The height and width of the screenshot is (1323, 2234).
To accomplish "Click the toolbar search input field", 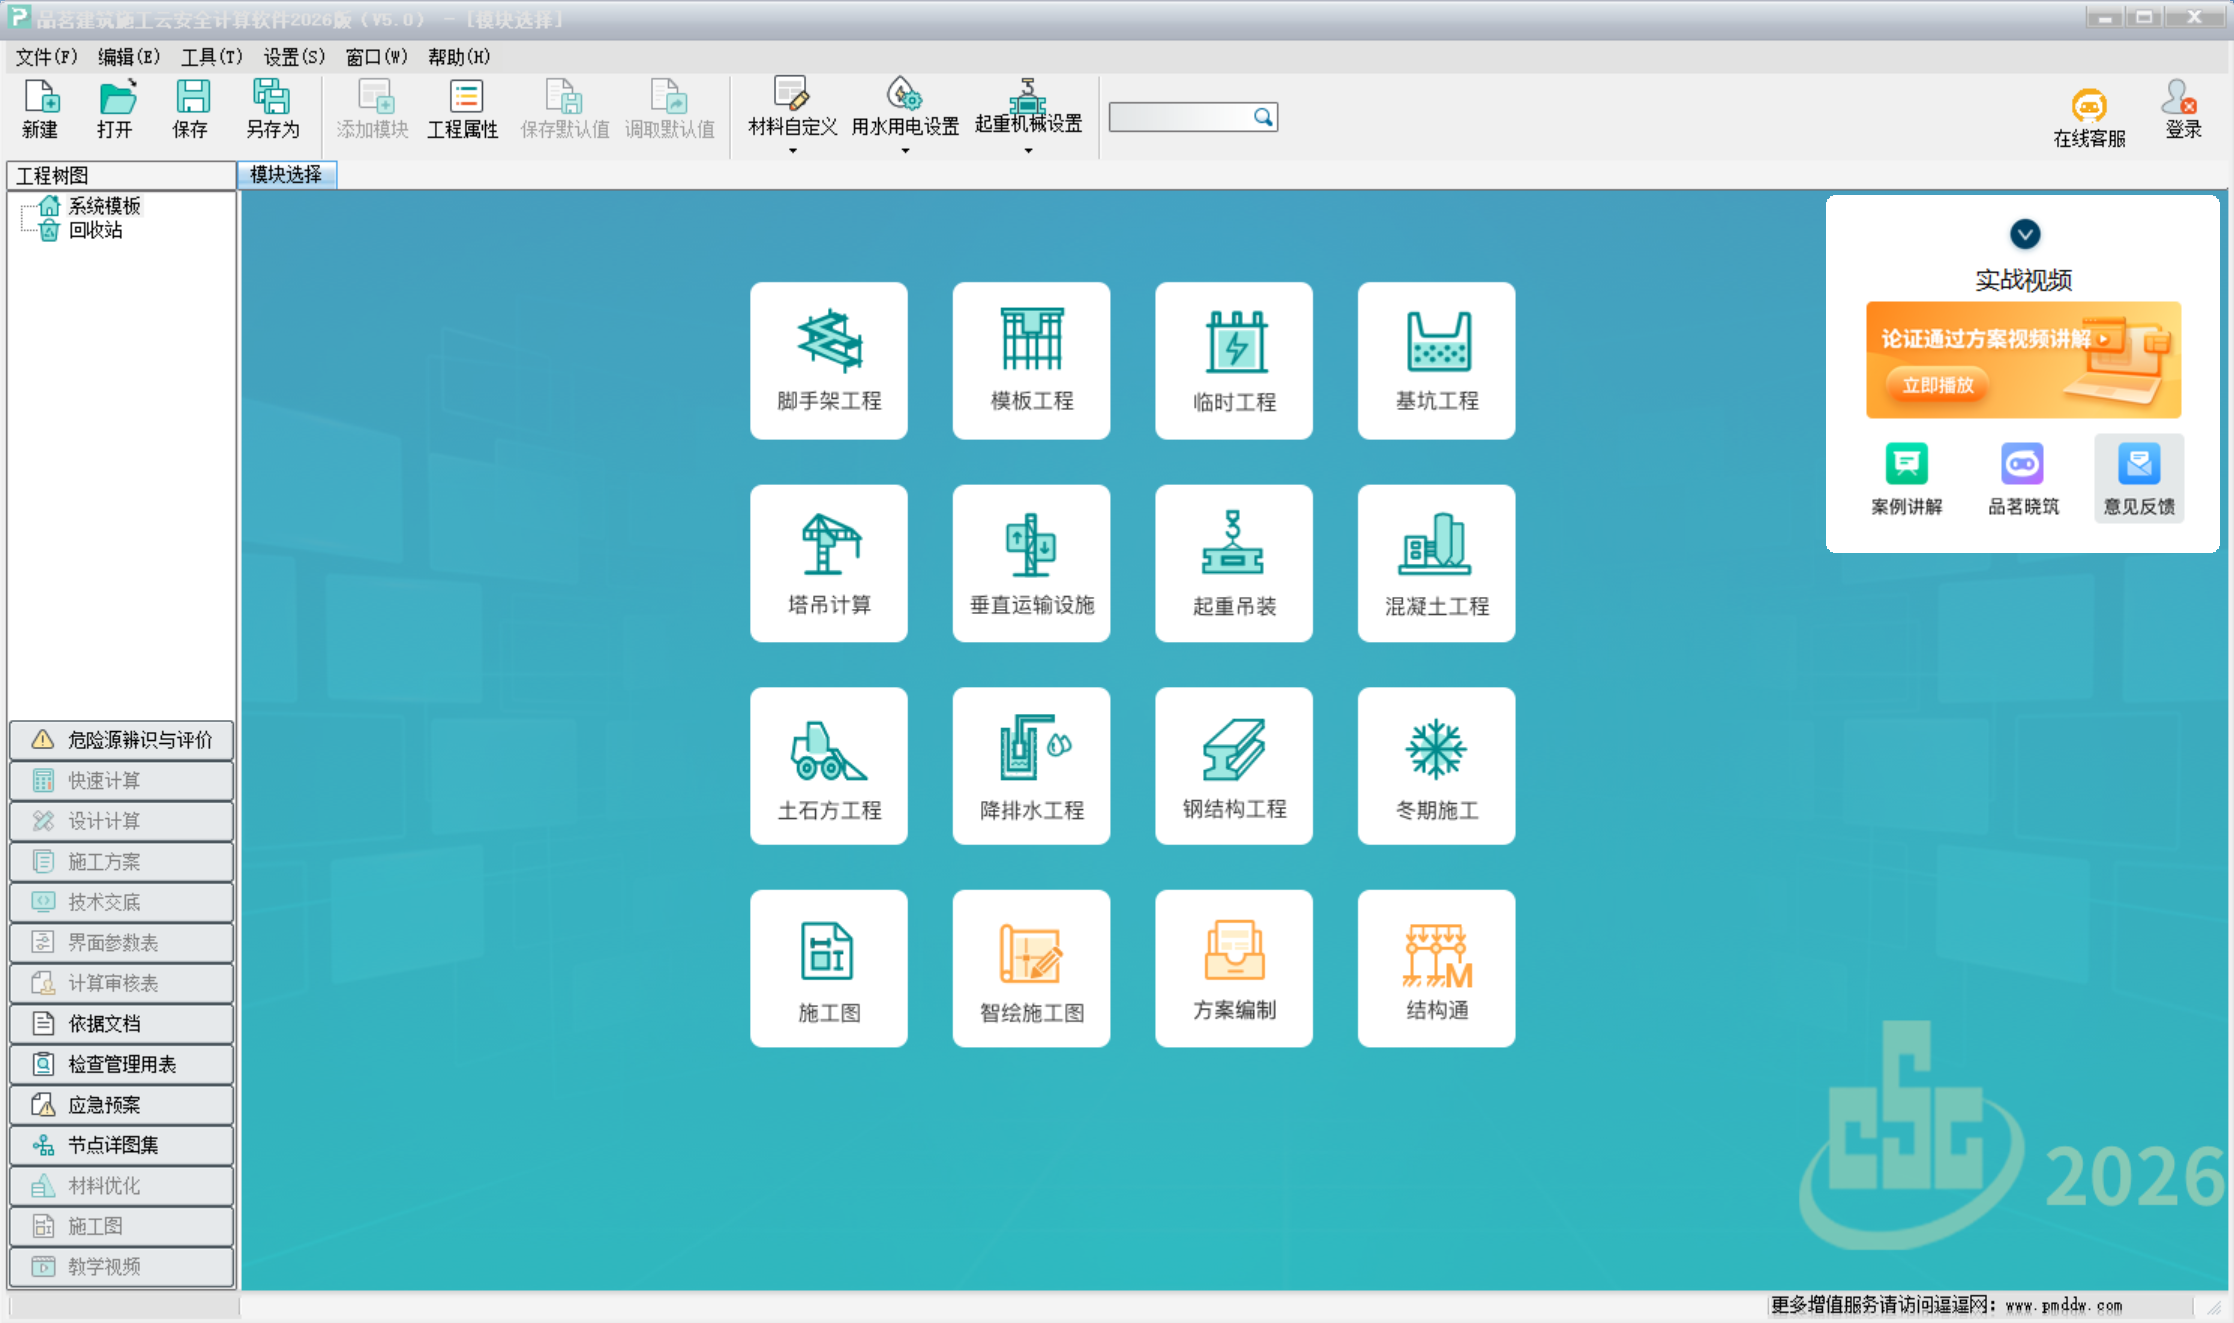I will [1180, 117].
